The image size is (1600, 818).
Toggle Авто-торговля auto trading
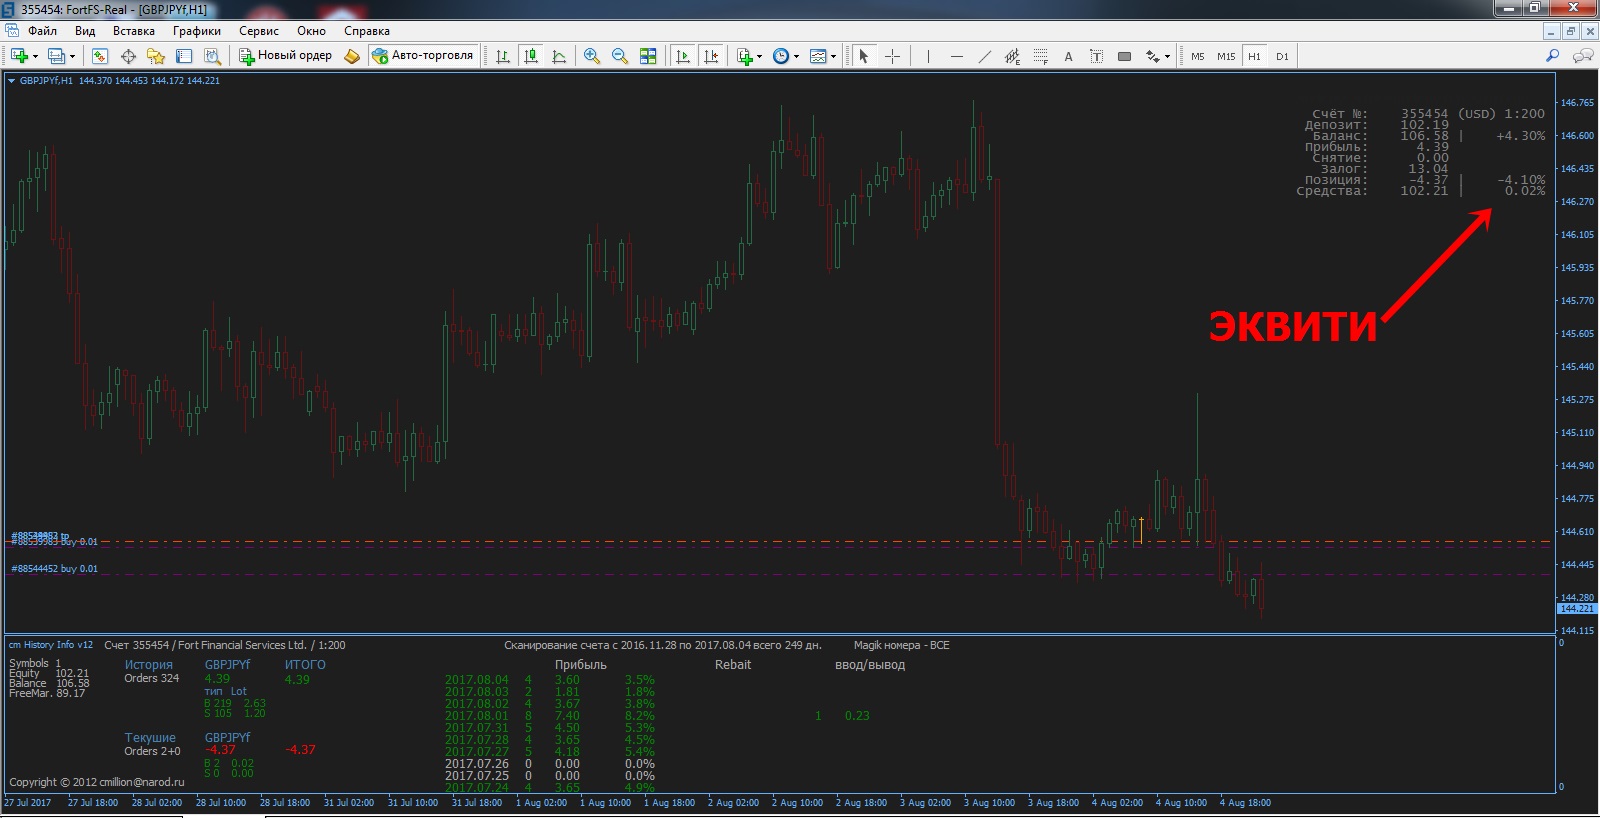[422, 56]
